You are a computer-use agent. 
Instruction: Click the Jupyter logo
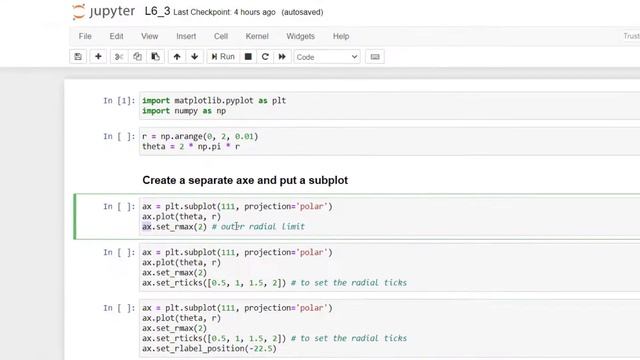103,11
